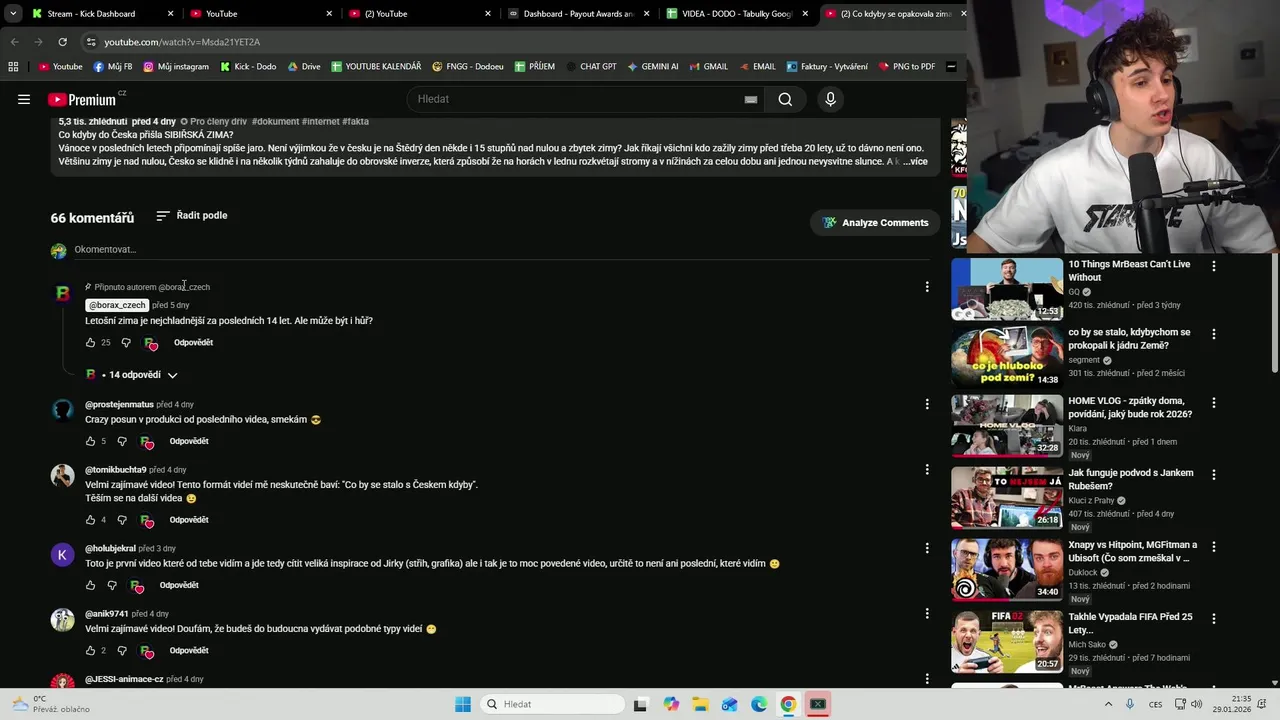This screenshot has width=1280, height=720.
Task: Start voice search with microphone icon
Action: point(830,99)
